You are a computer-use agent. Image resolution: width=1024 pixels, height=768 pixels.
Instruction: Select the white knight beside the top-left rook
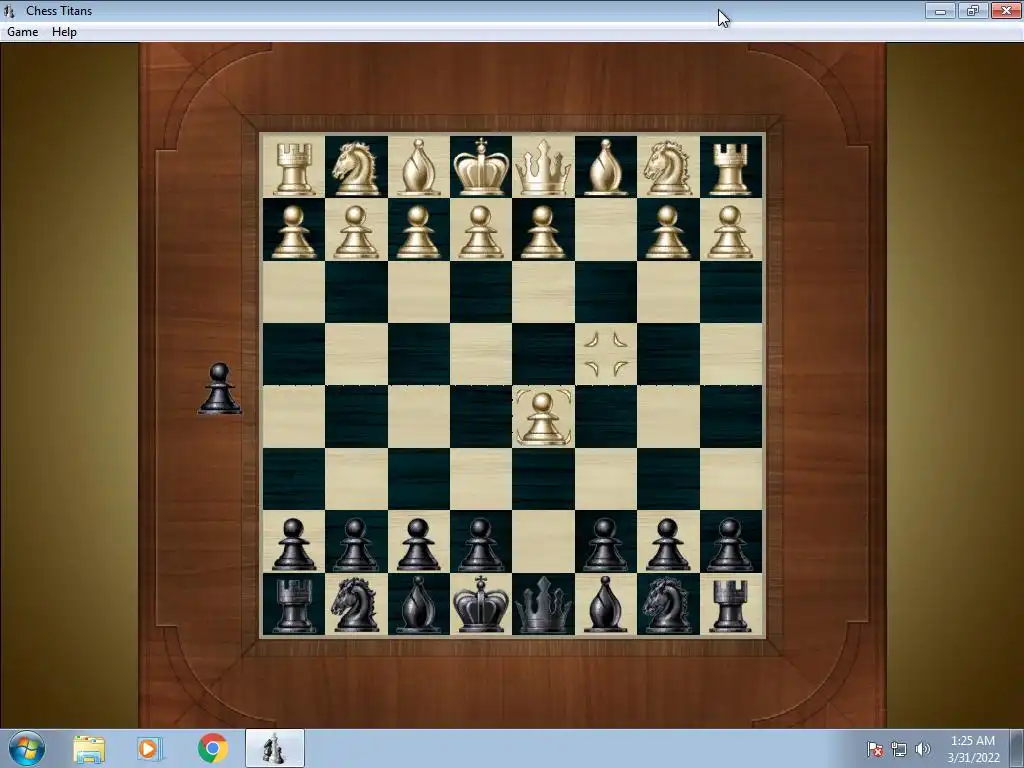pyautogui.click(x=355, y=168)
